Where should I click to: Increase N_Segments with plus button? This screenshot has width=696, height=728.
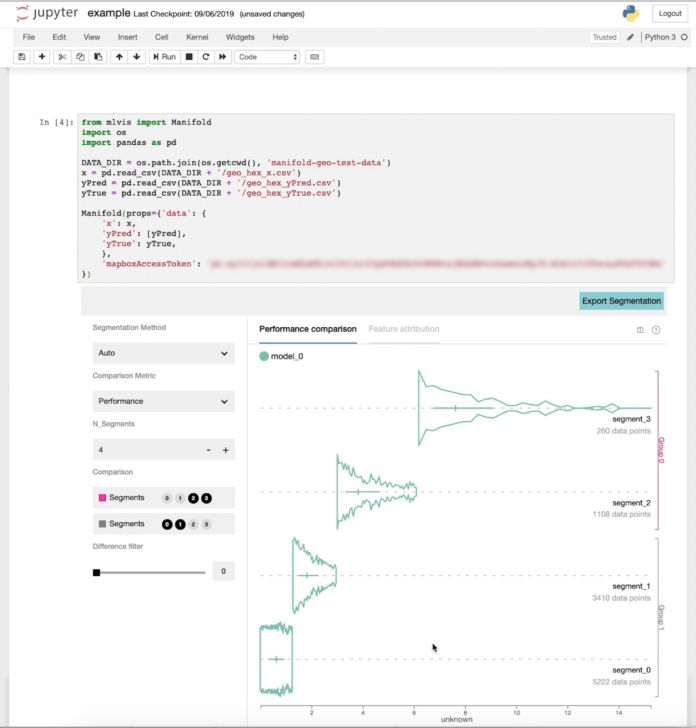click(226, 450)
